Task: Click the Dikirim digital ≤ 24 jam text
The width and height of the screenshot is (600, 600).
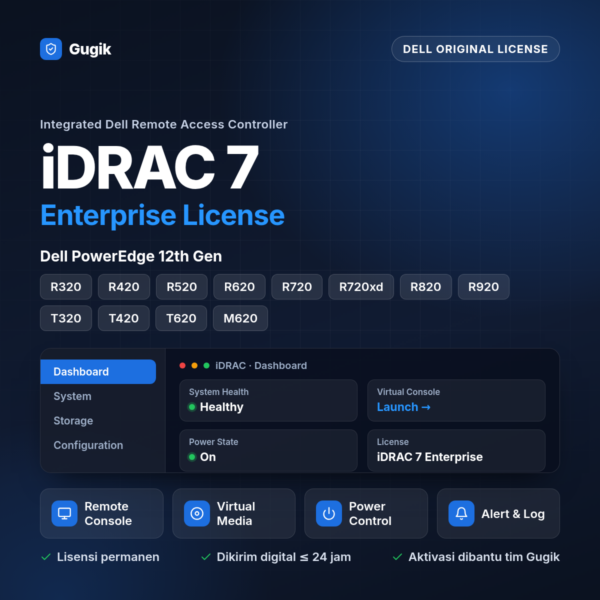Action: [x=284, y=557]
